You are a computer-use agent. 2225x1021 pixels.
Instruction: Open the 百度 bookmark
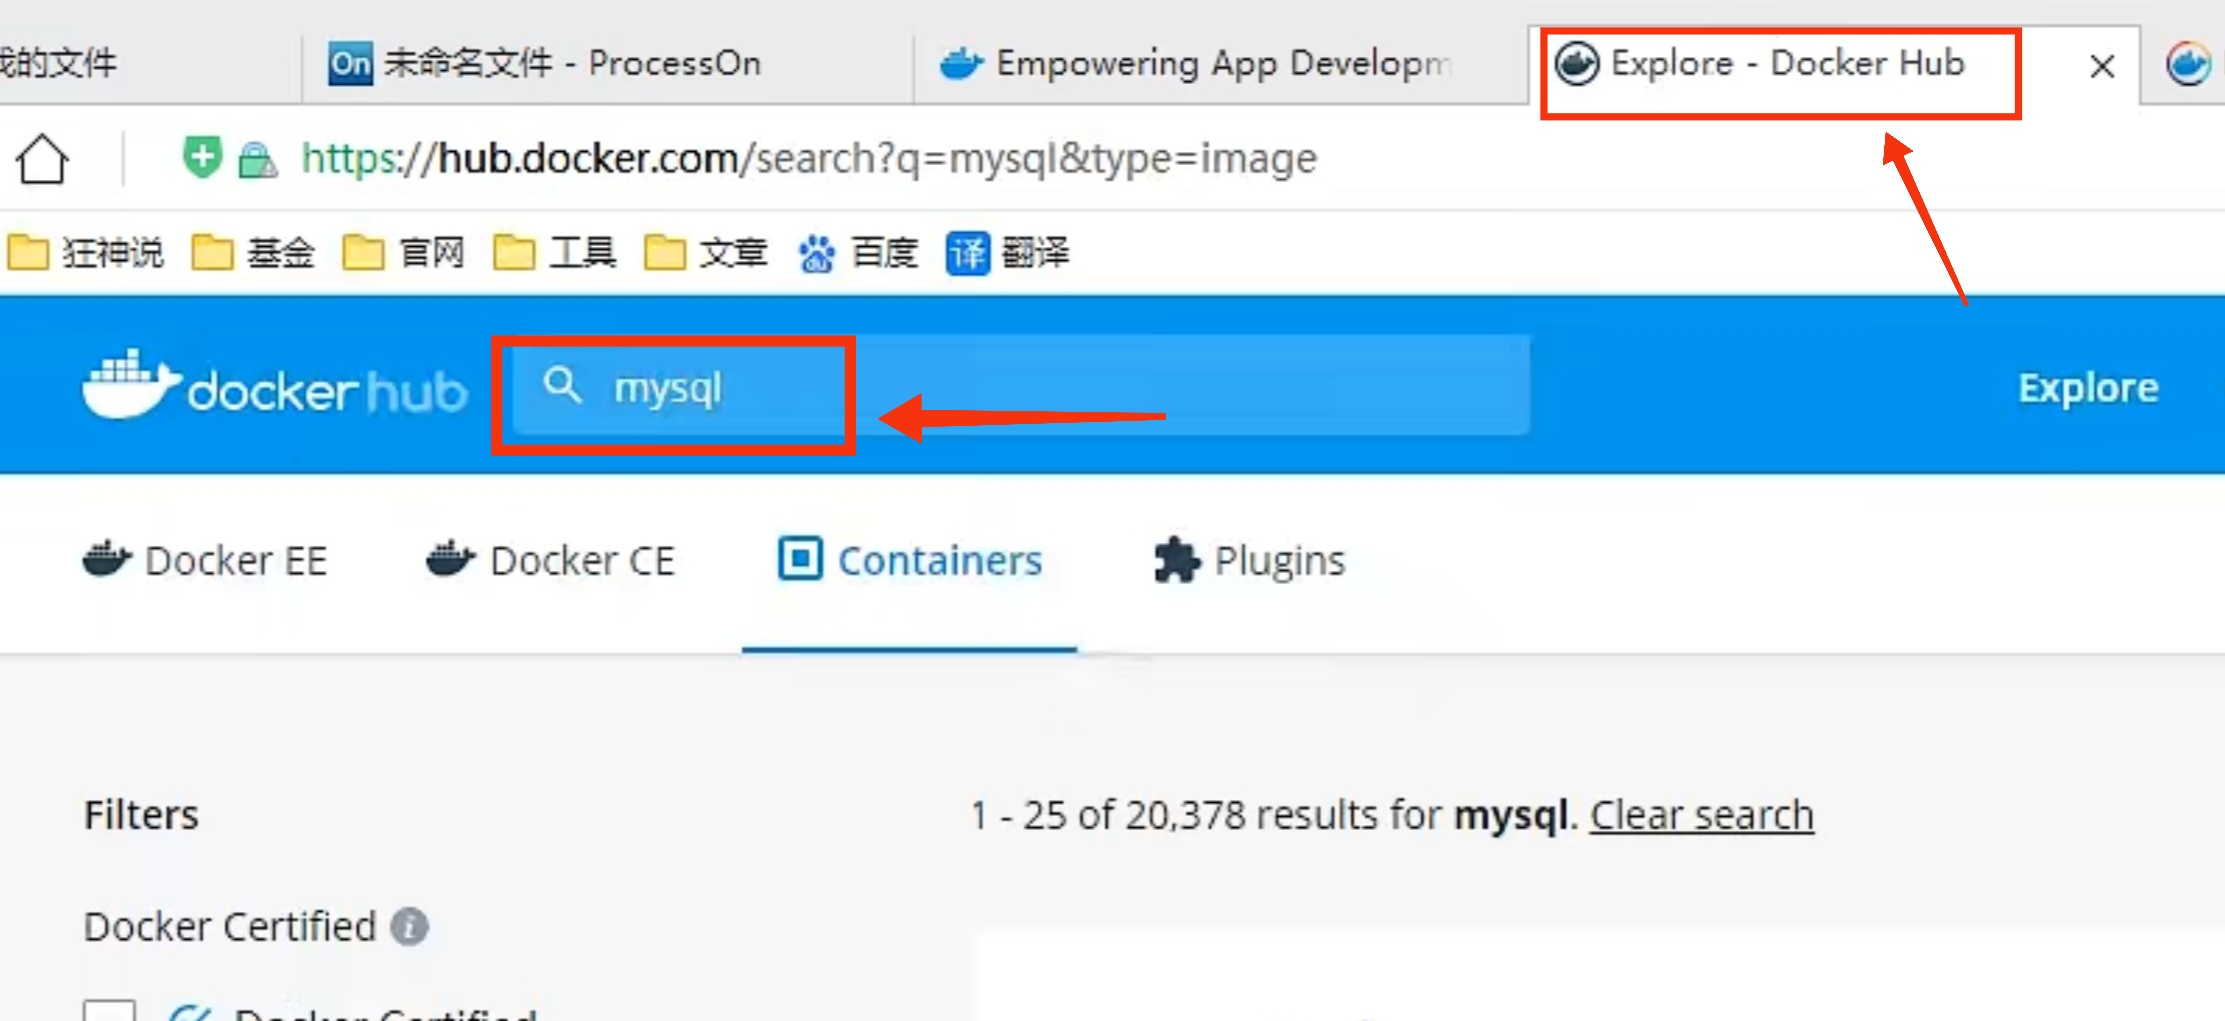click(858, 252)
